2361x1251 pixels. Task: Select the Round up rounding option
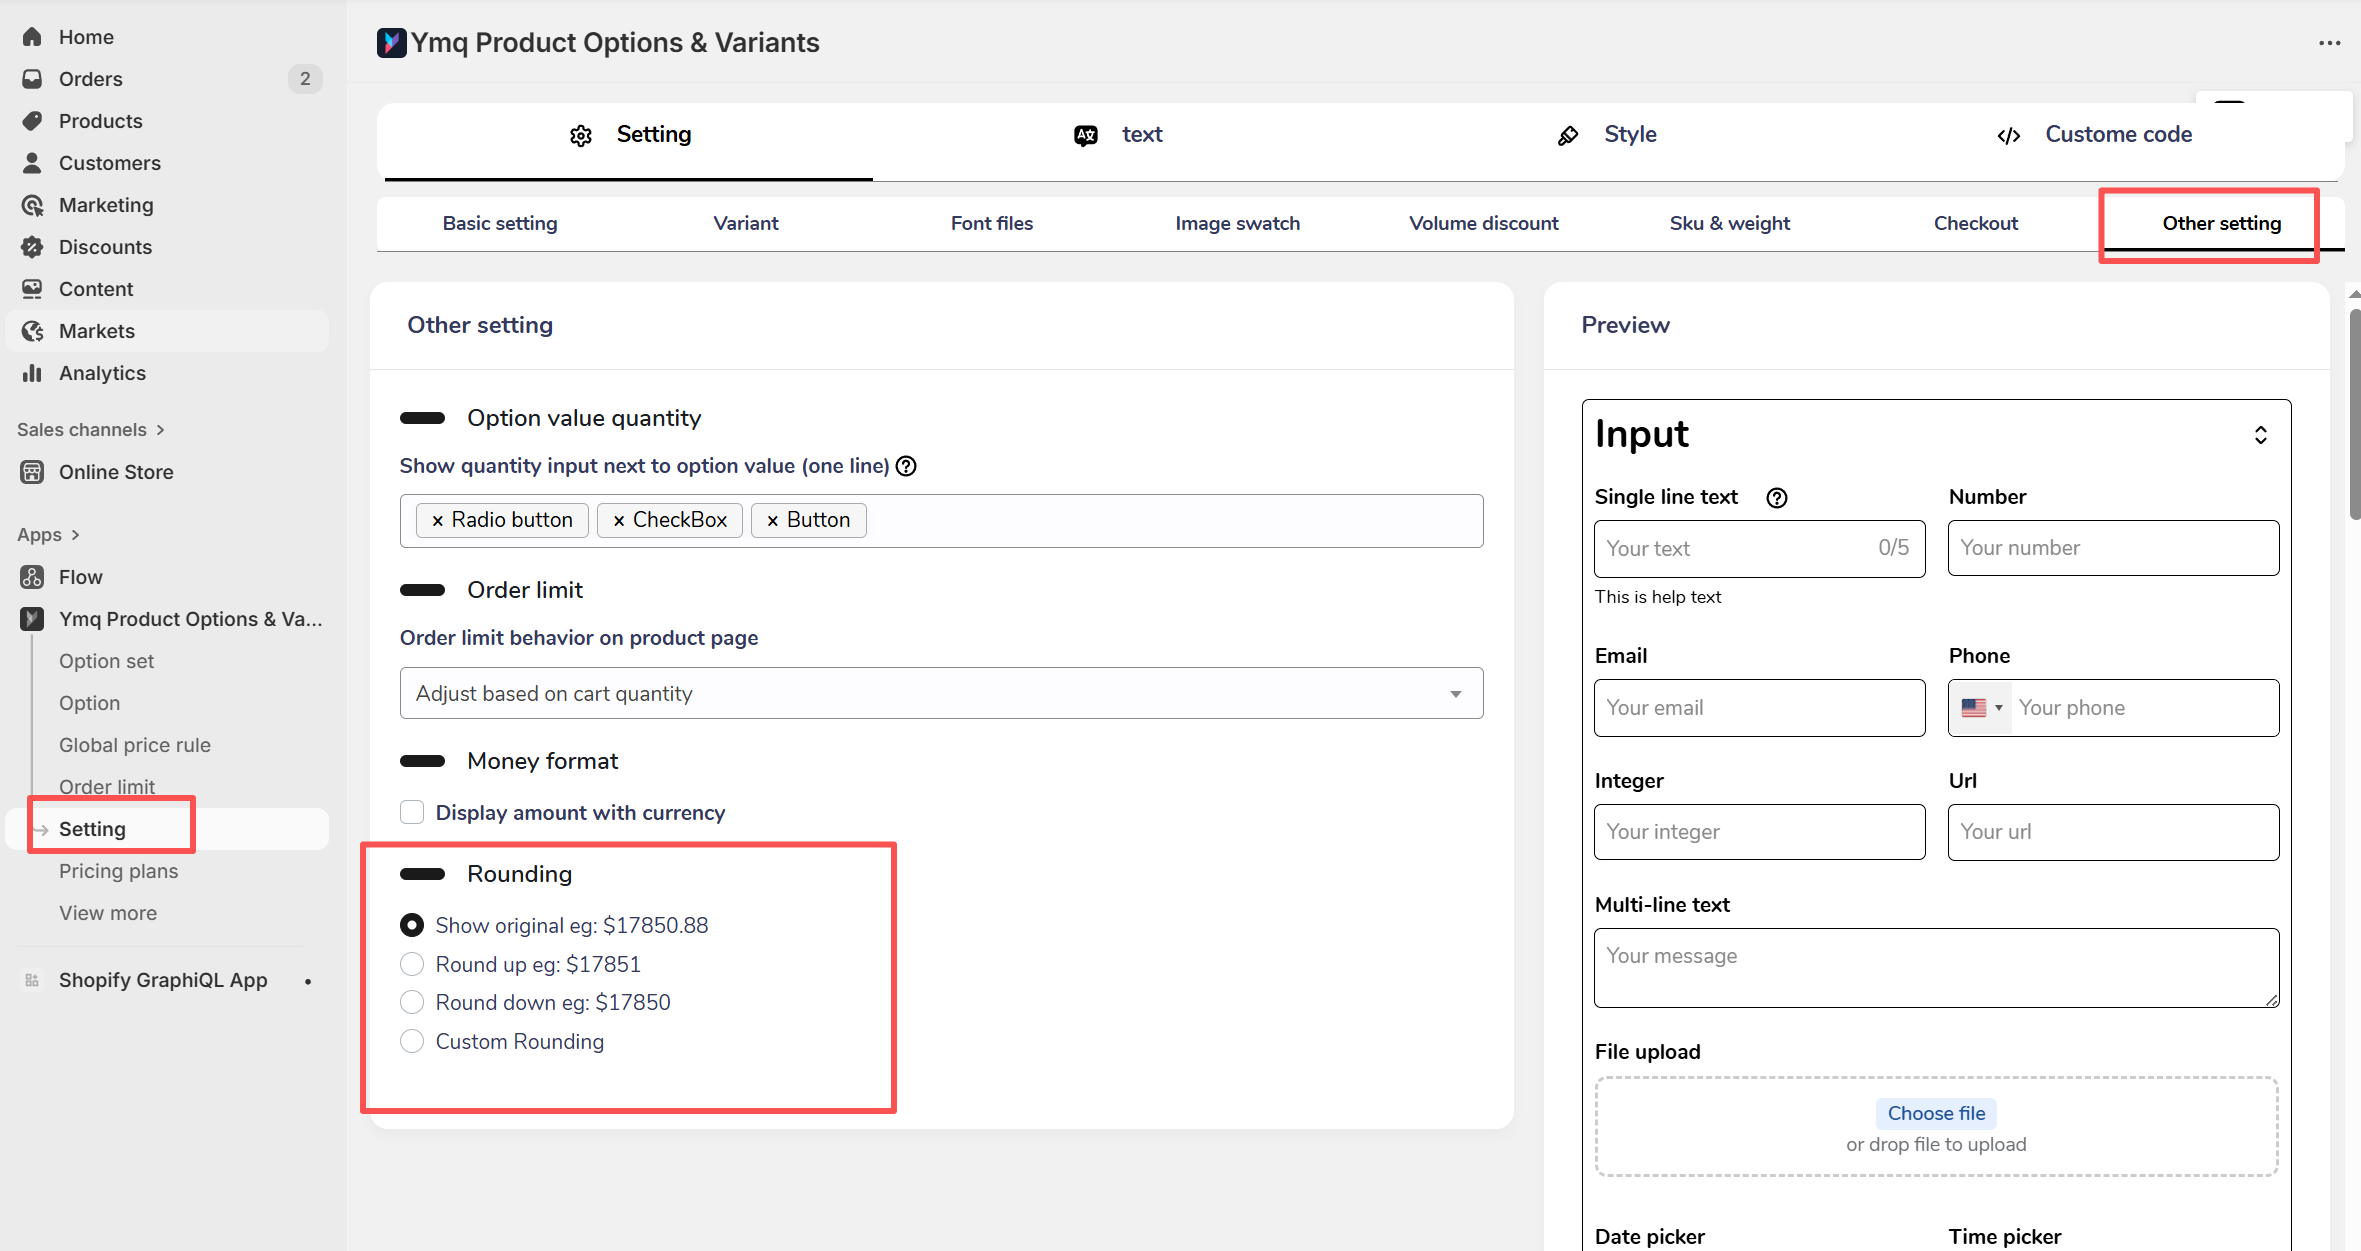pyautogui.click(x=412, y=964)
